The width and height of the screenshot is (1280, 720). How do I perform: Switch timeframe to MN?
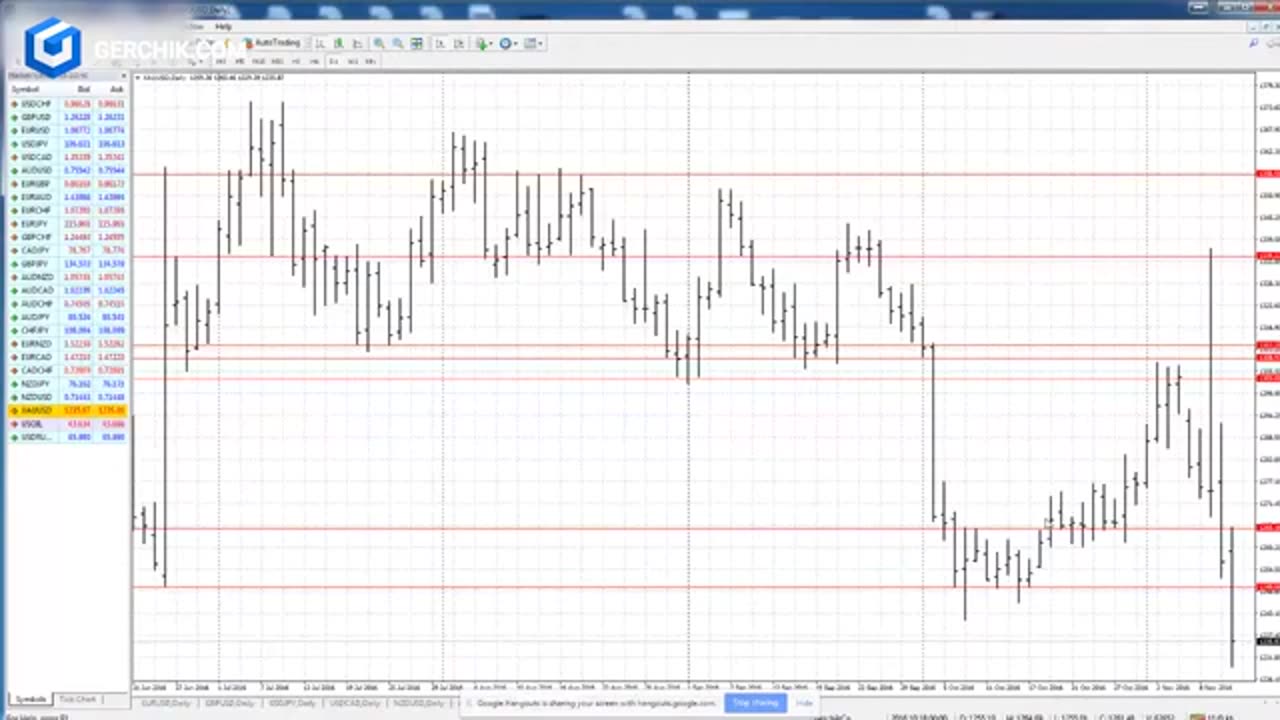pos(370,61)
